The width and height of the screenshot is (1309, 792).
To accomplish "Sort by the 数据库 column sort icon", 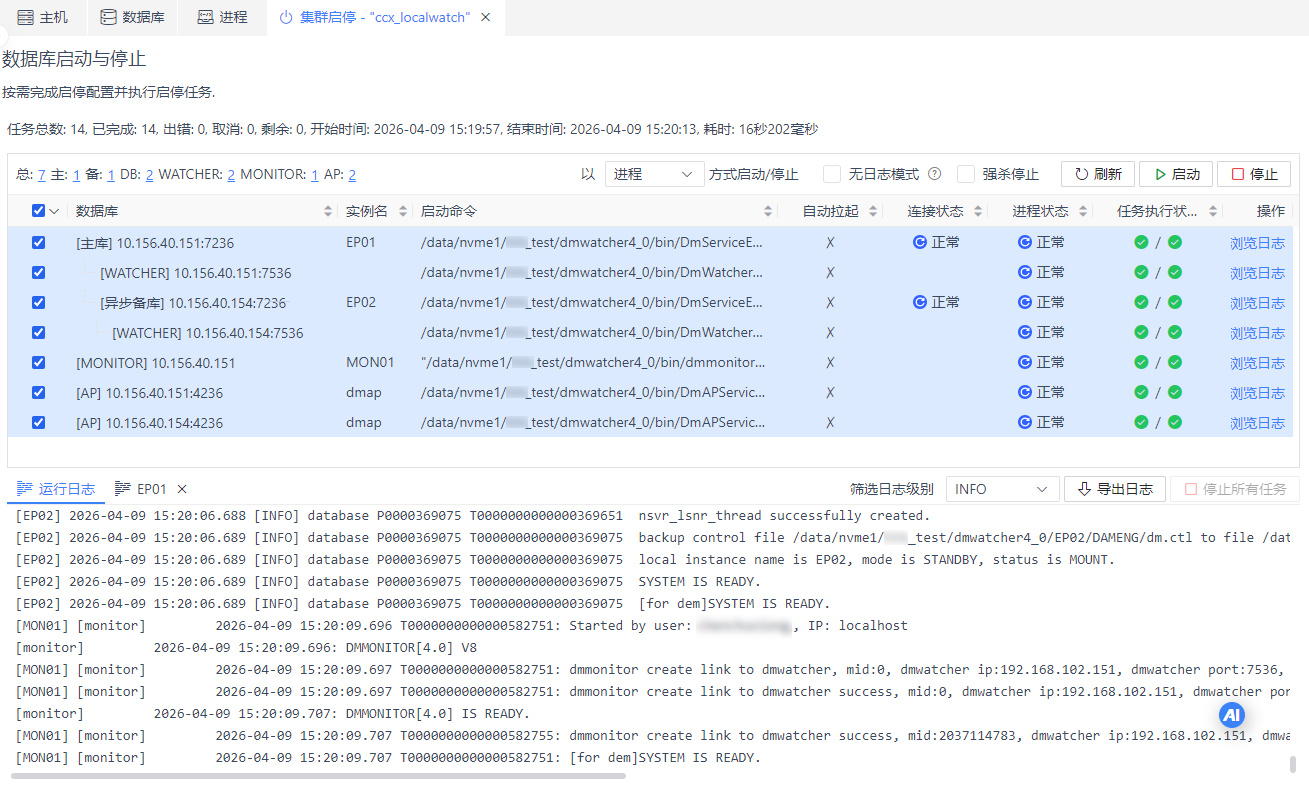I will click(x=329, y=211).
